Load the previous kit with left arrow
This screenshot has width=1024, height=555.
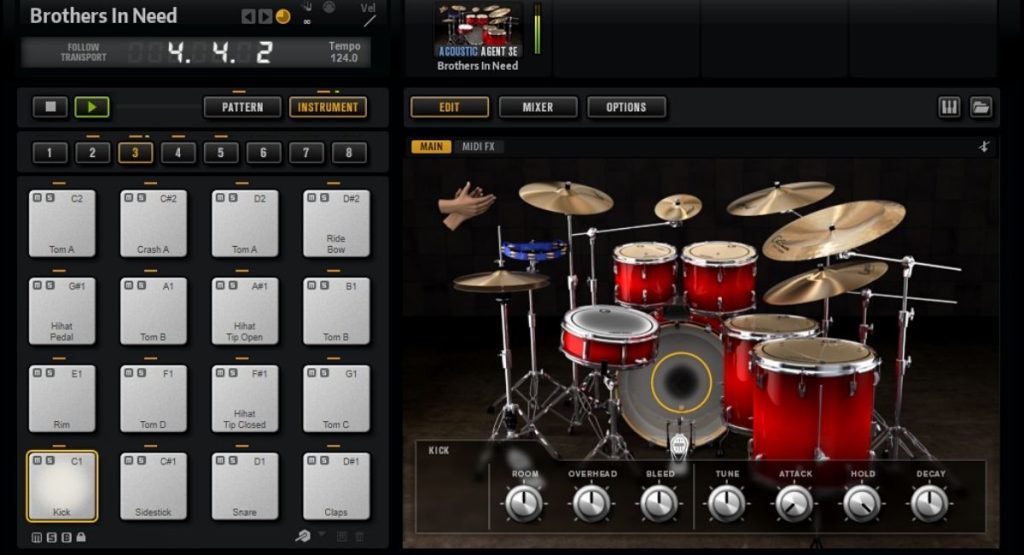pos(248,16)
